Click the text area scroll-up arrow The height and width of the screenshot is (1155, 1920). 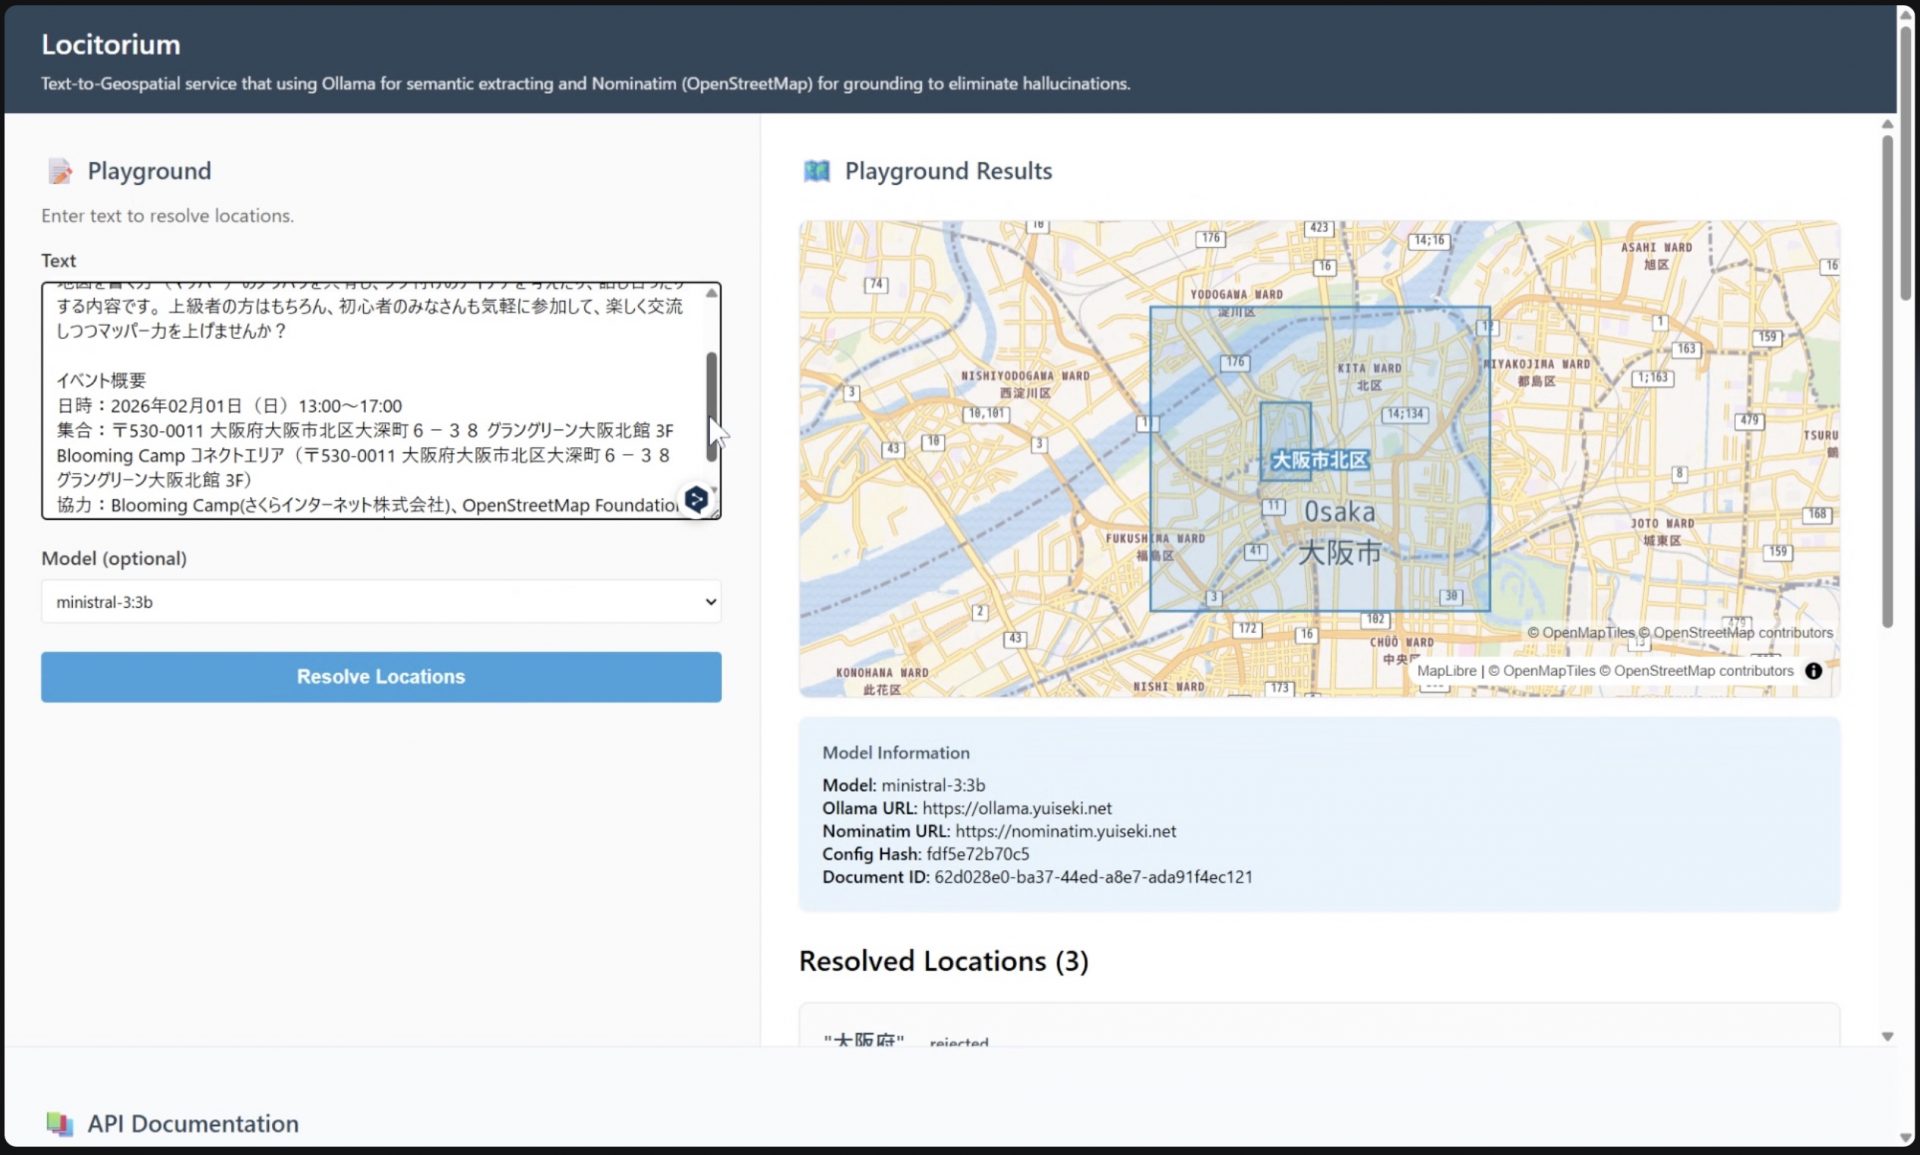coord(711,293)
